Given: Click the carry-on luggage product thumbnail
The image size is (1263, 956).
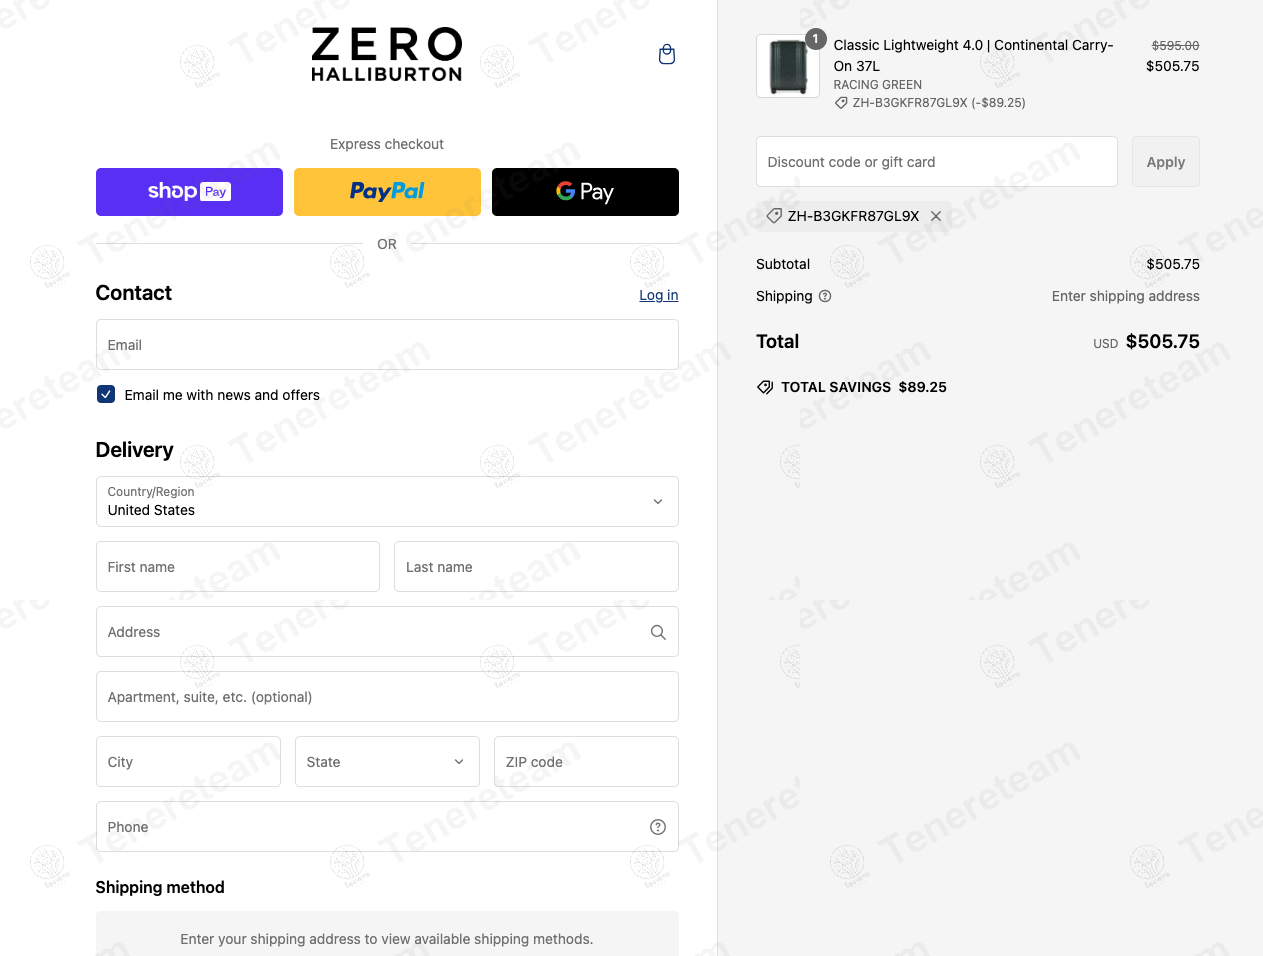Looking at the screenshot, I should pos(788,66).
